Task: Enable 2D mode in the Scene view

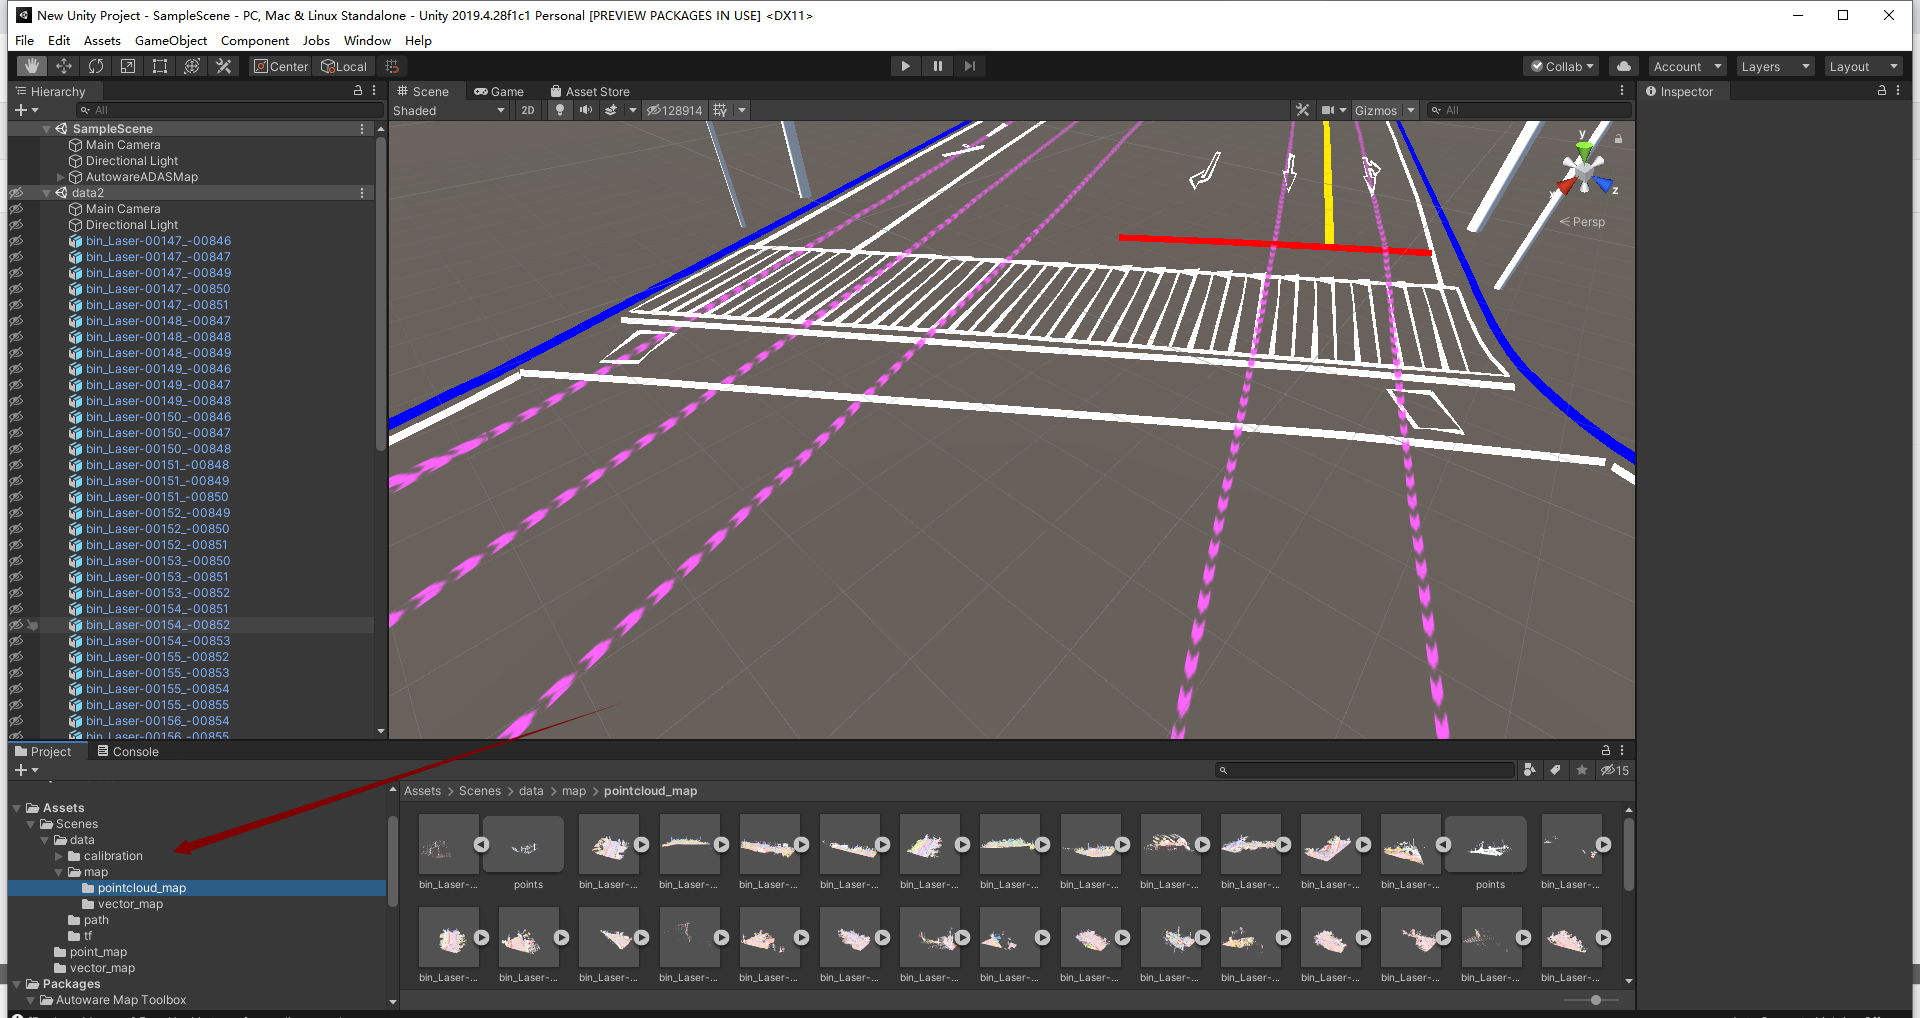Action: point(527,110)
